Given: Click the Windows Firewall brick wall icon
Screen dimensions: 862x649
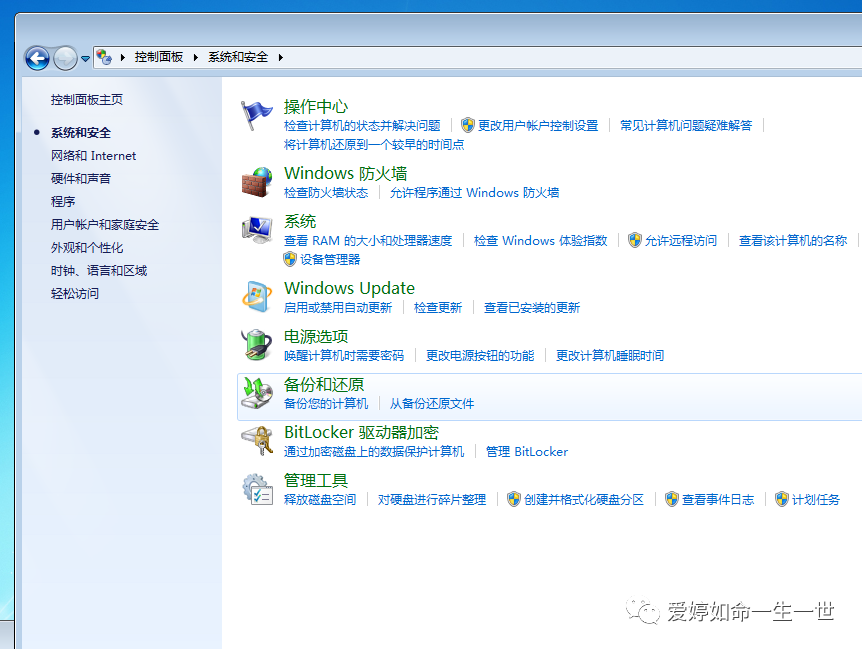Looking at the screenshot, I should pyautogui.click(x=257, y=182).
